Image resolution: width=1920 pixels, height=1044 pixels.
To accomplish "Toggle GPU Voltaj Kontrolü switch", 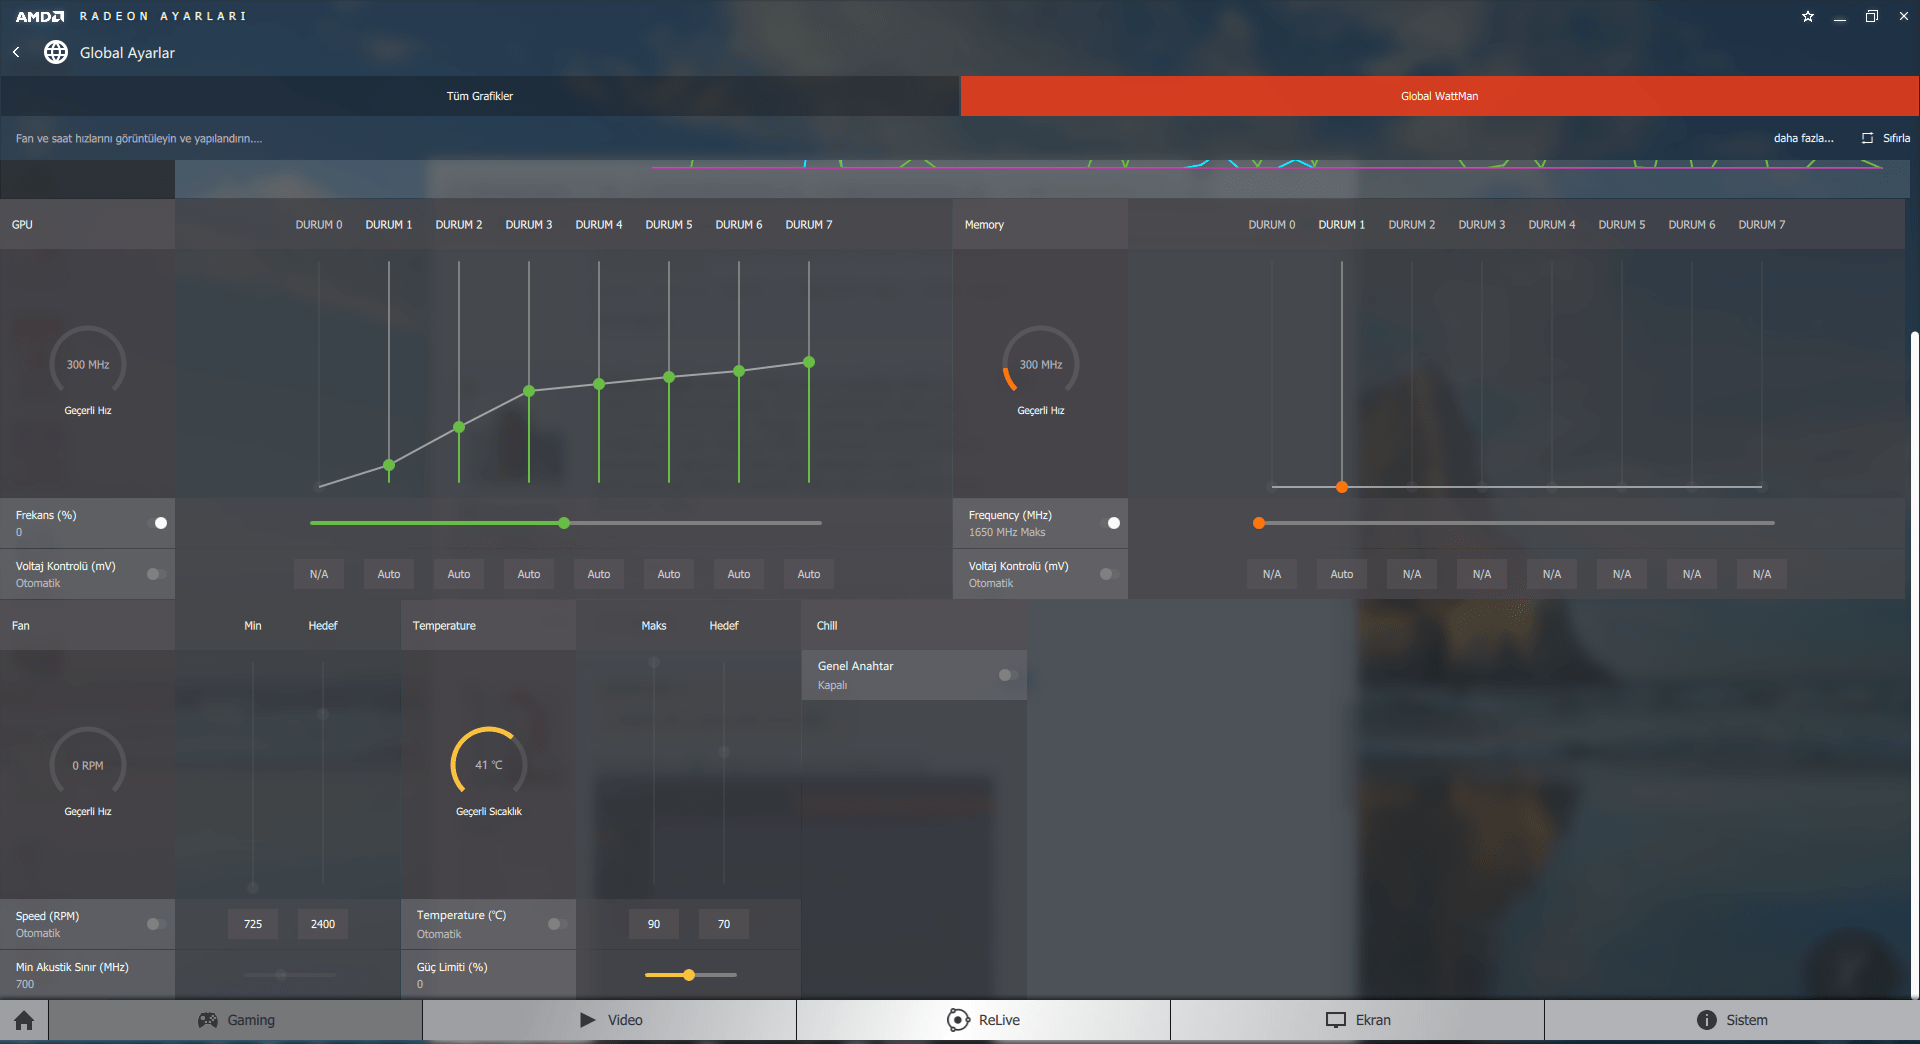I will tap(157, 574).
